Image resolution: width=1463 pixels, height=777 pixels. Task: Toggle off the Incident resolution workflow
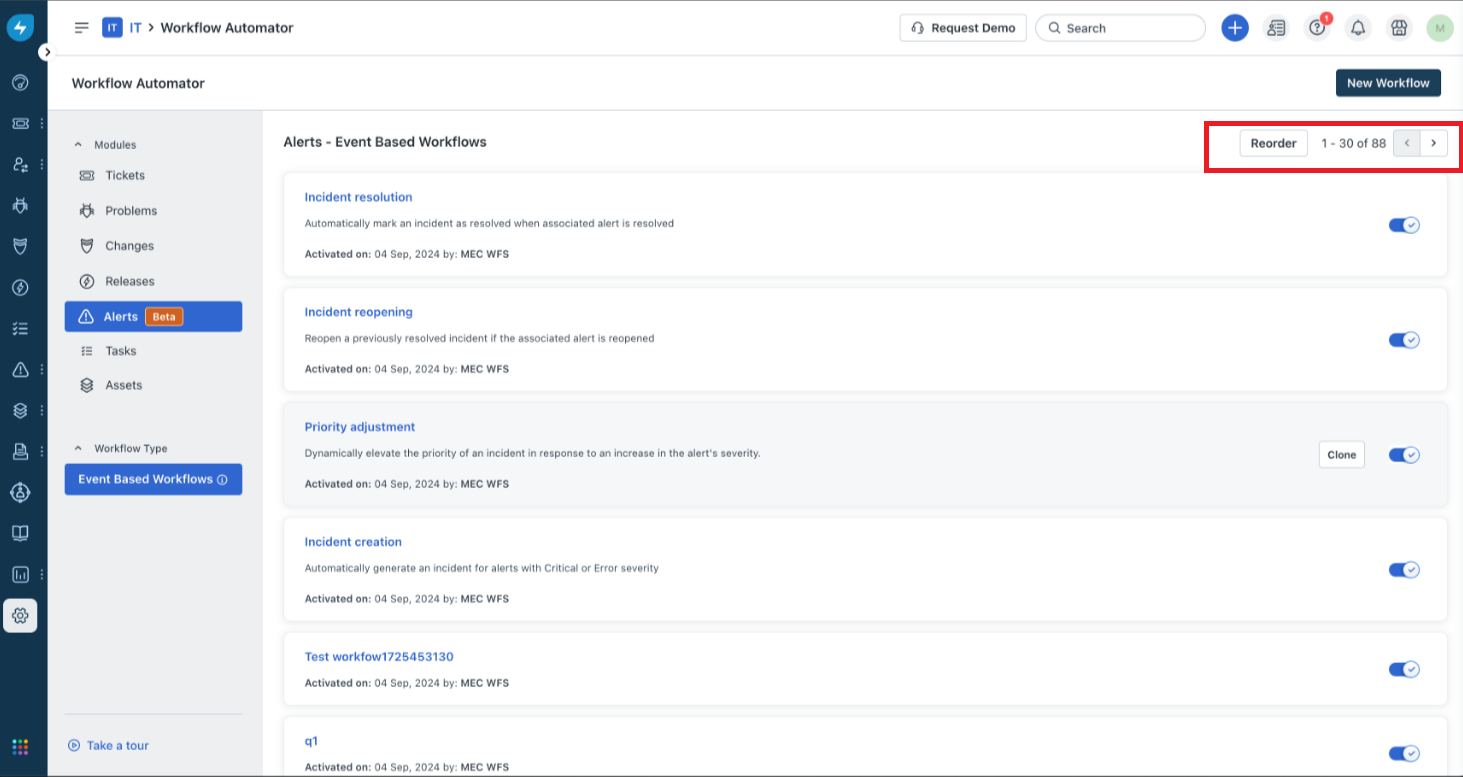(x=1404, y=225)
